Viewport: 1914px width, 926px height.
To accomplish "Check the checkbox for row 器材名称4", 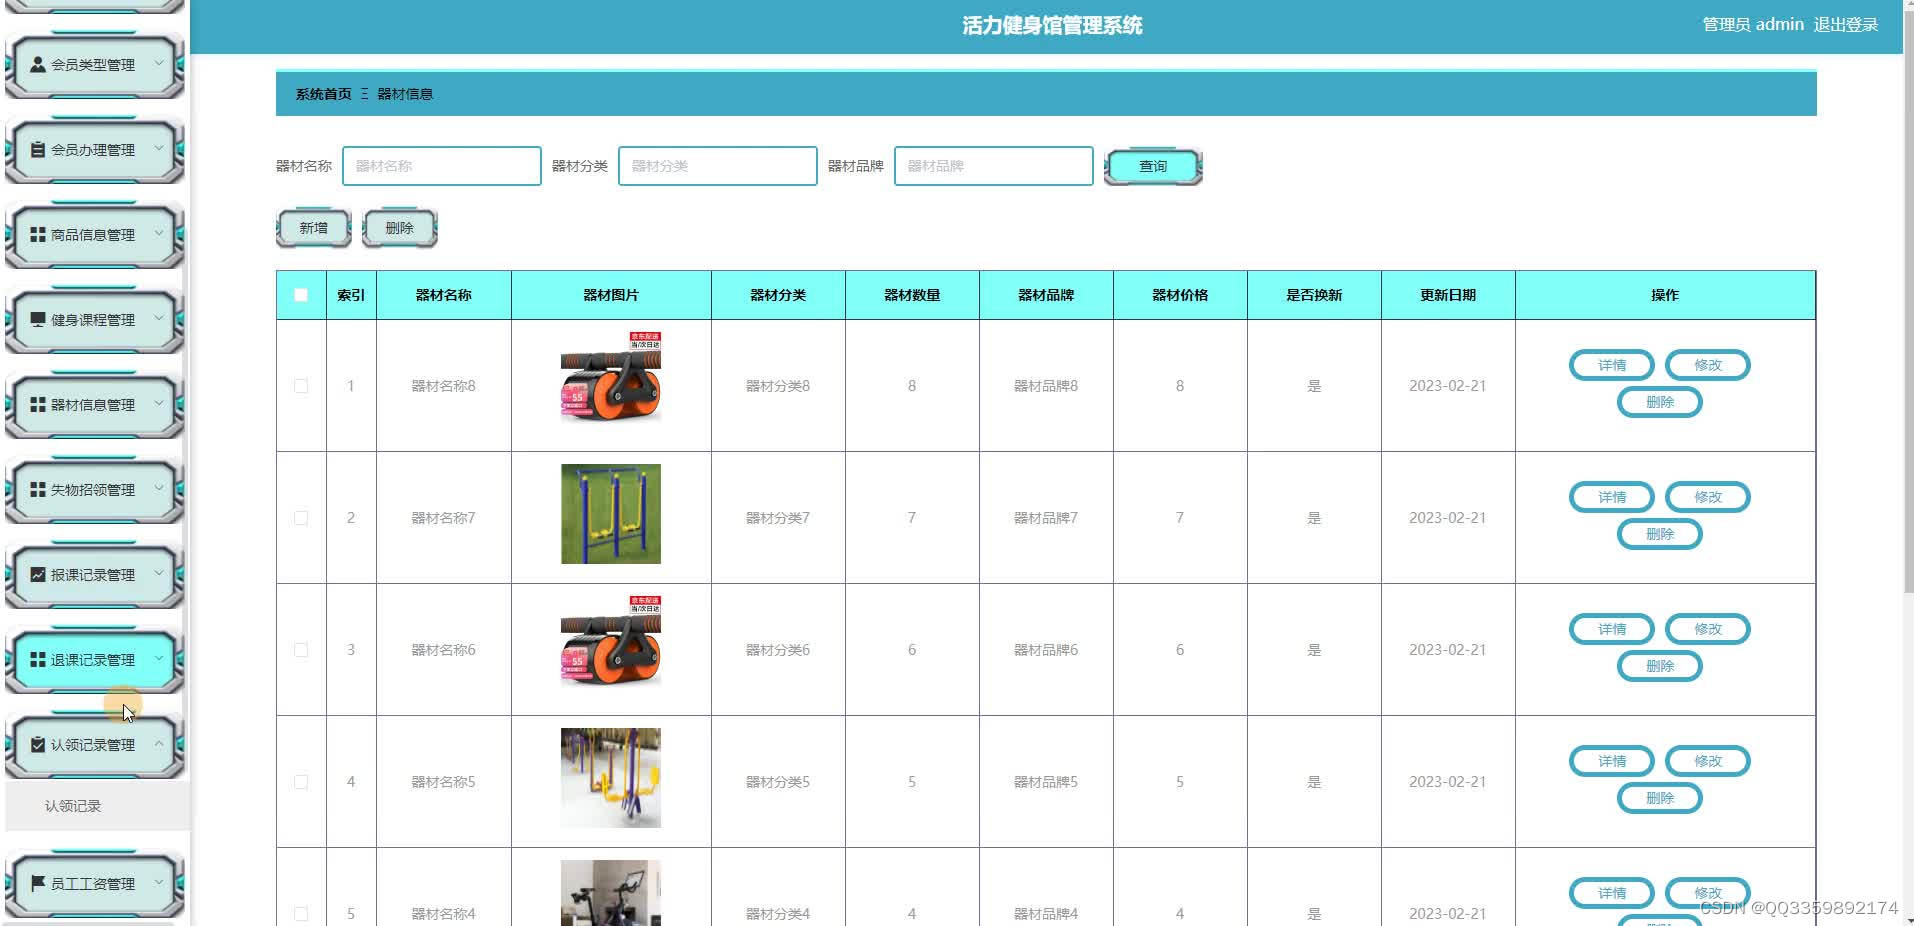I will tap(301, 914).
